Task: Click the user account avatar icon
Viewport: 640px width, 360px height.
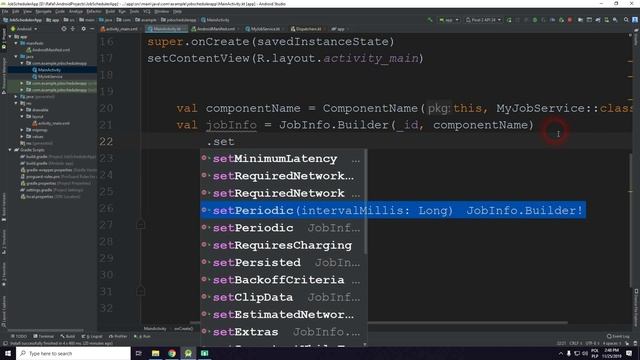Action: coord(635,20)
